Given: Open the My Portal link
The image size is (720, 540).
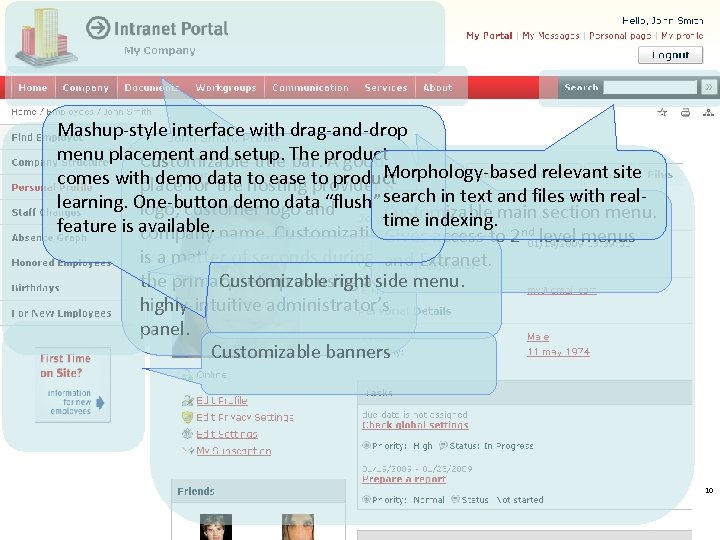Looking at the screenshot, I should click(x=489, y=35).
